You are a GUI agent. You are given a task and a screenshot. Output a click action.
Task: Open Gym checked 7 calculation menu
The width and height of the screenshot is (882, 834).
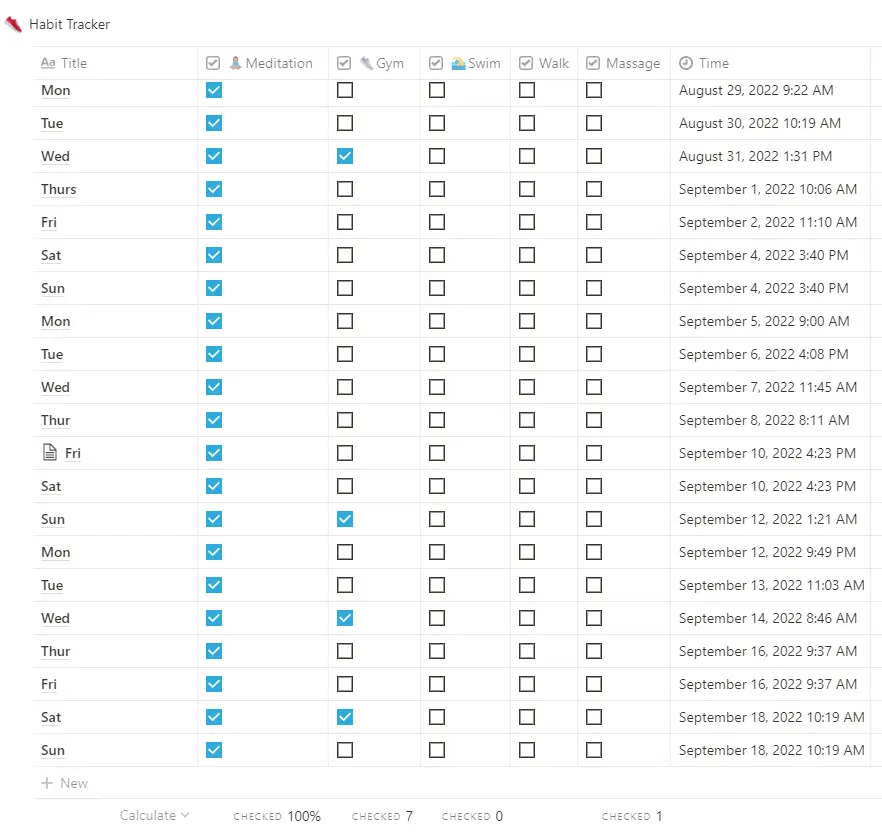pyautogui.click(x=383, y=816)
